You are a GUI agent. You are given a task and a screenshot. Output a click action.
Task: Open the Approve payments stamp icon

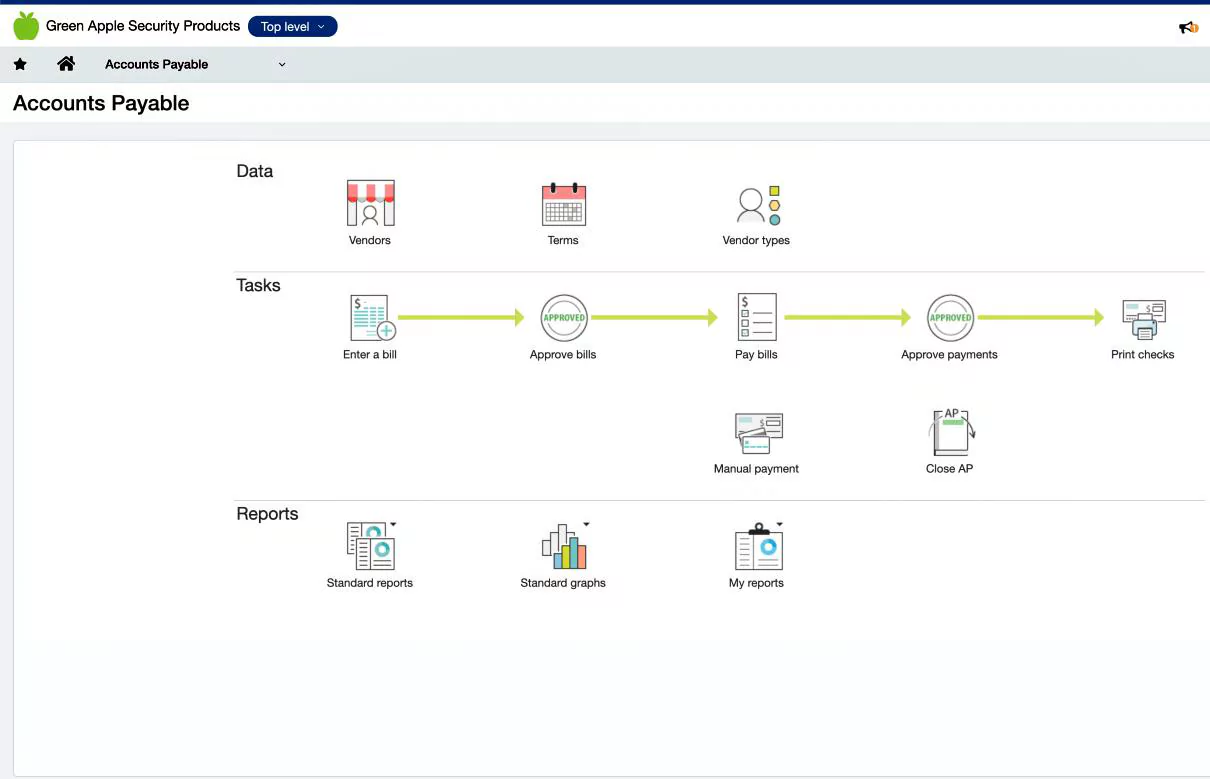pos(949,318)
